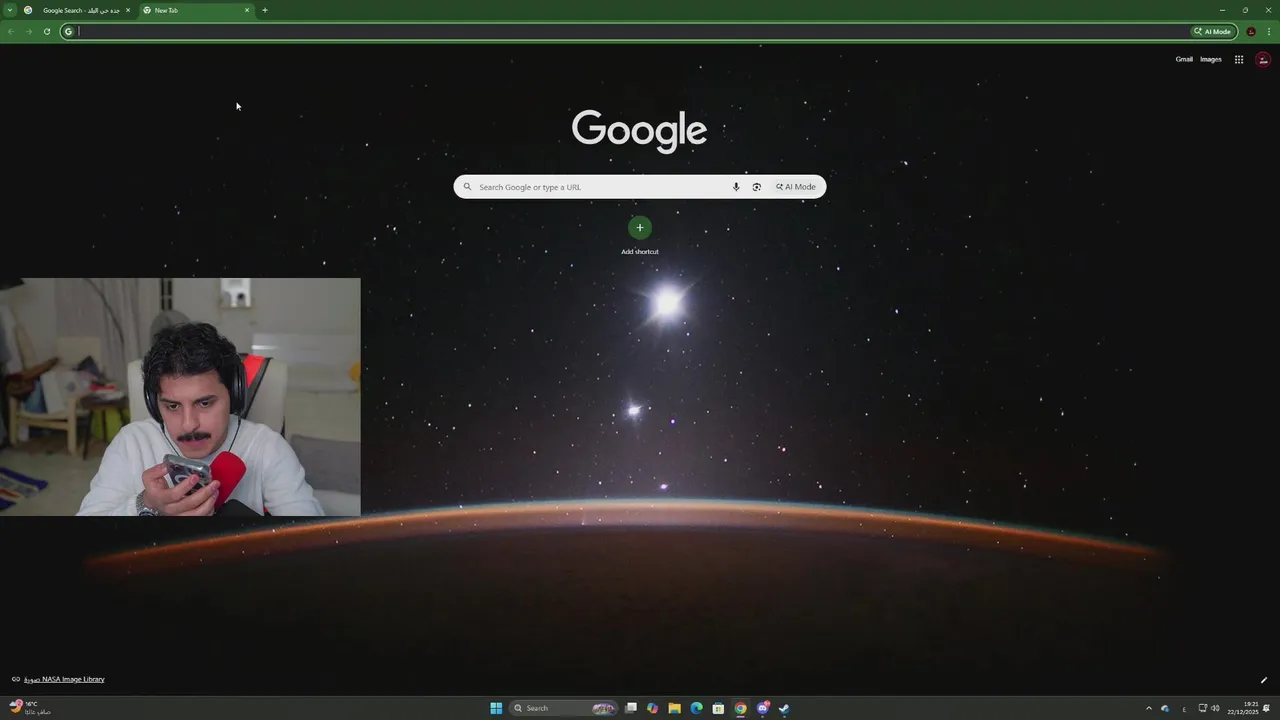The width and height of the screenshot is (1280, 720).
Task: Click the taskbar Search box
Action: [565, 708]
